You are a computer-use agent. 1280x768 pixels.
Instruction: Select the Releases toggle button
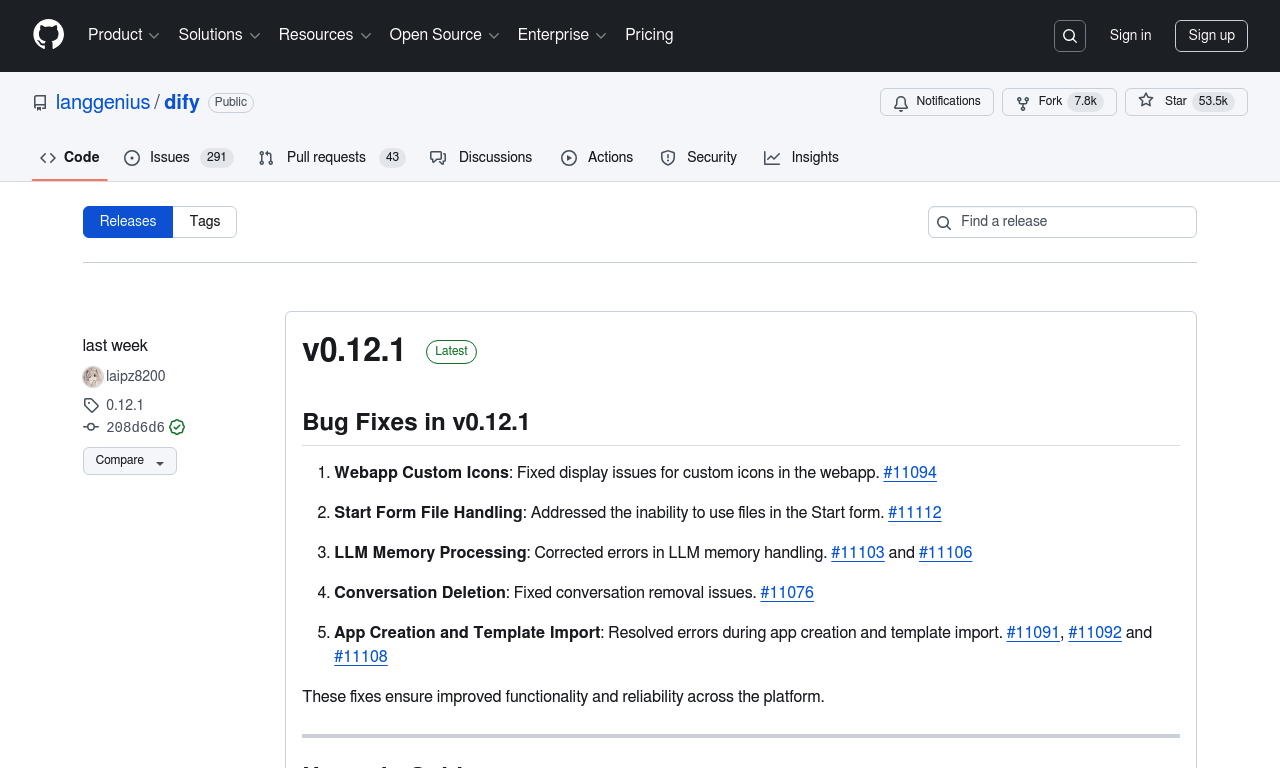pos(128,222)
